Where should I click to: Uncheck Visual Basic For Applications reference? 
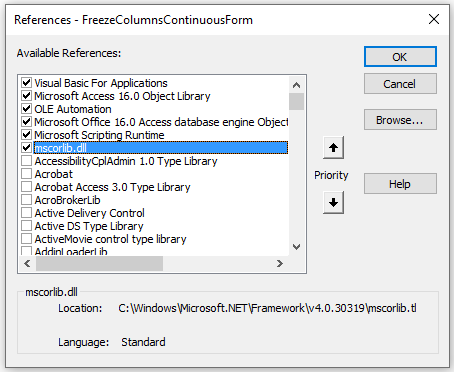[26, 82]
